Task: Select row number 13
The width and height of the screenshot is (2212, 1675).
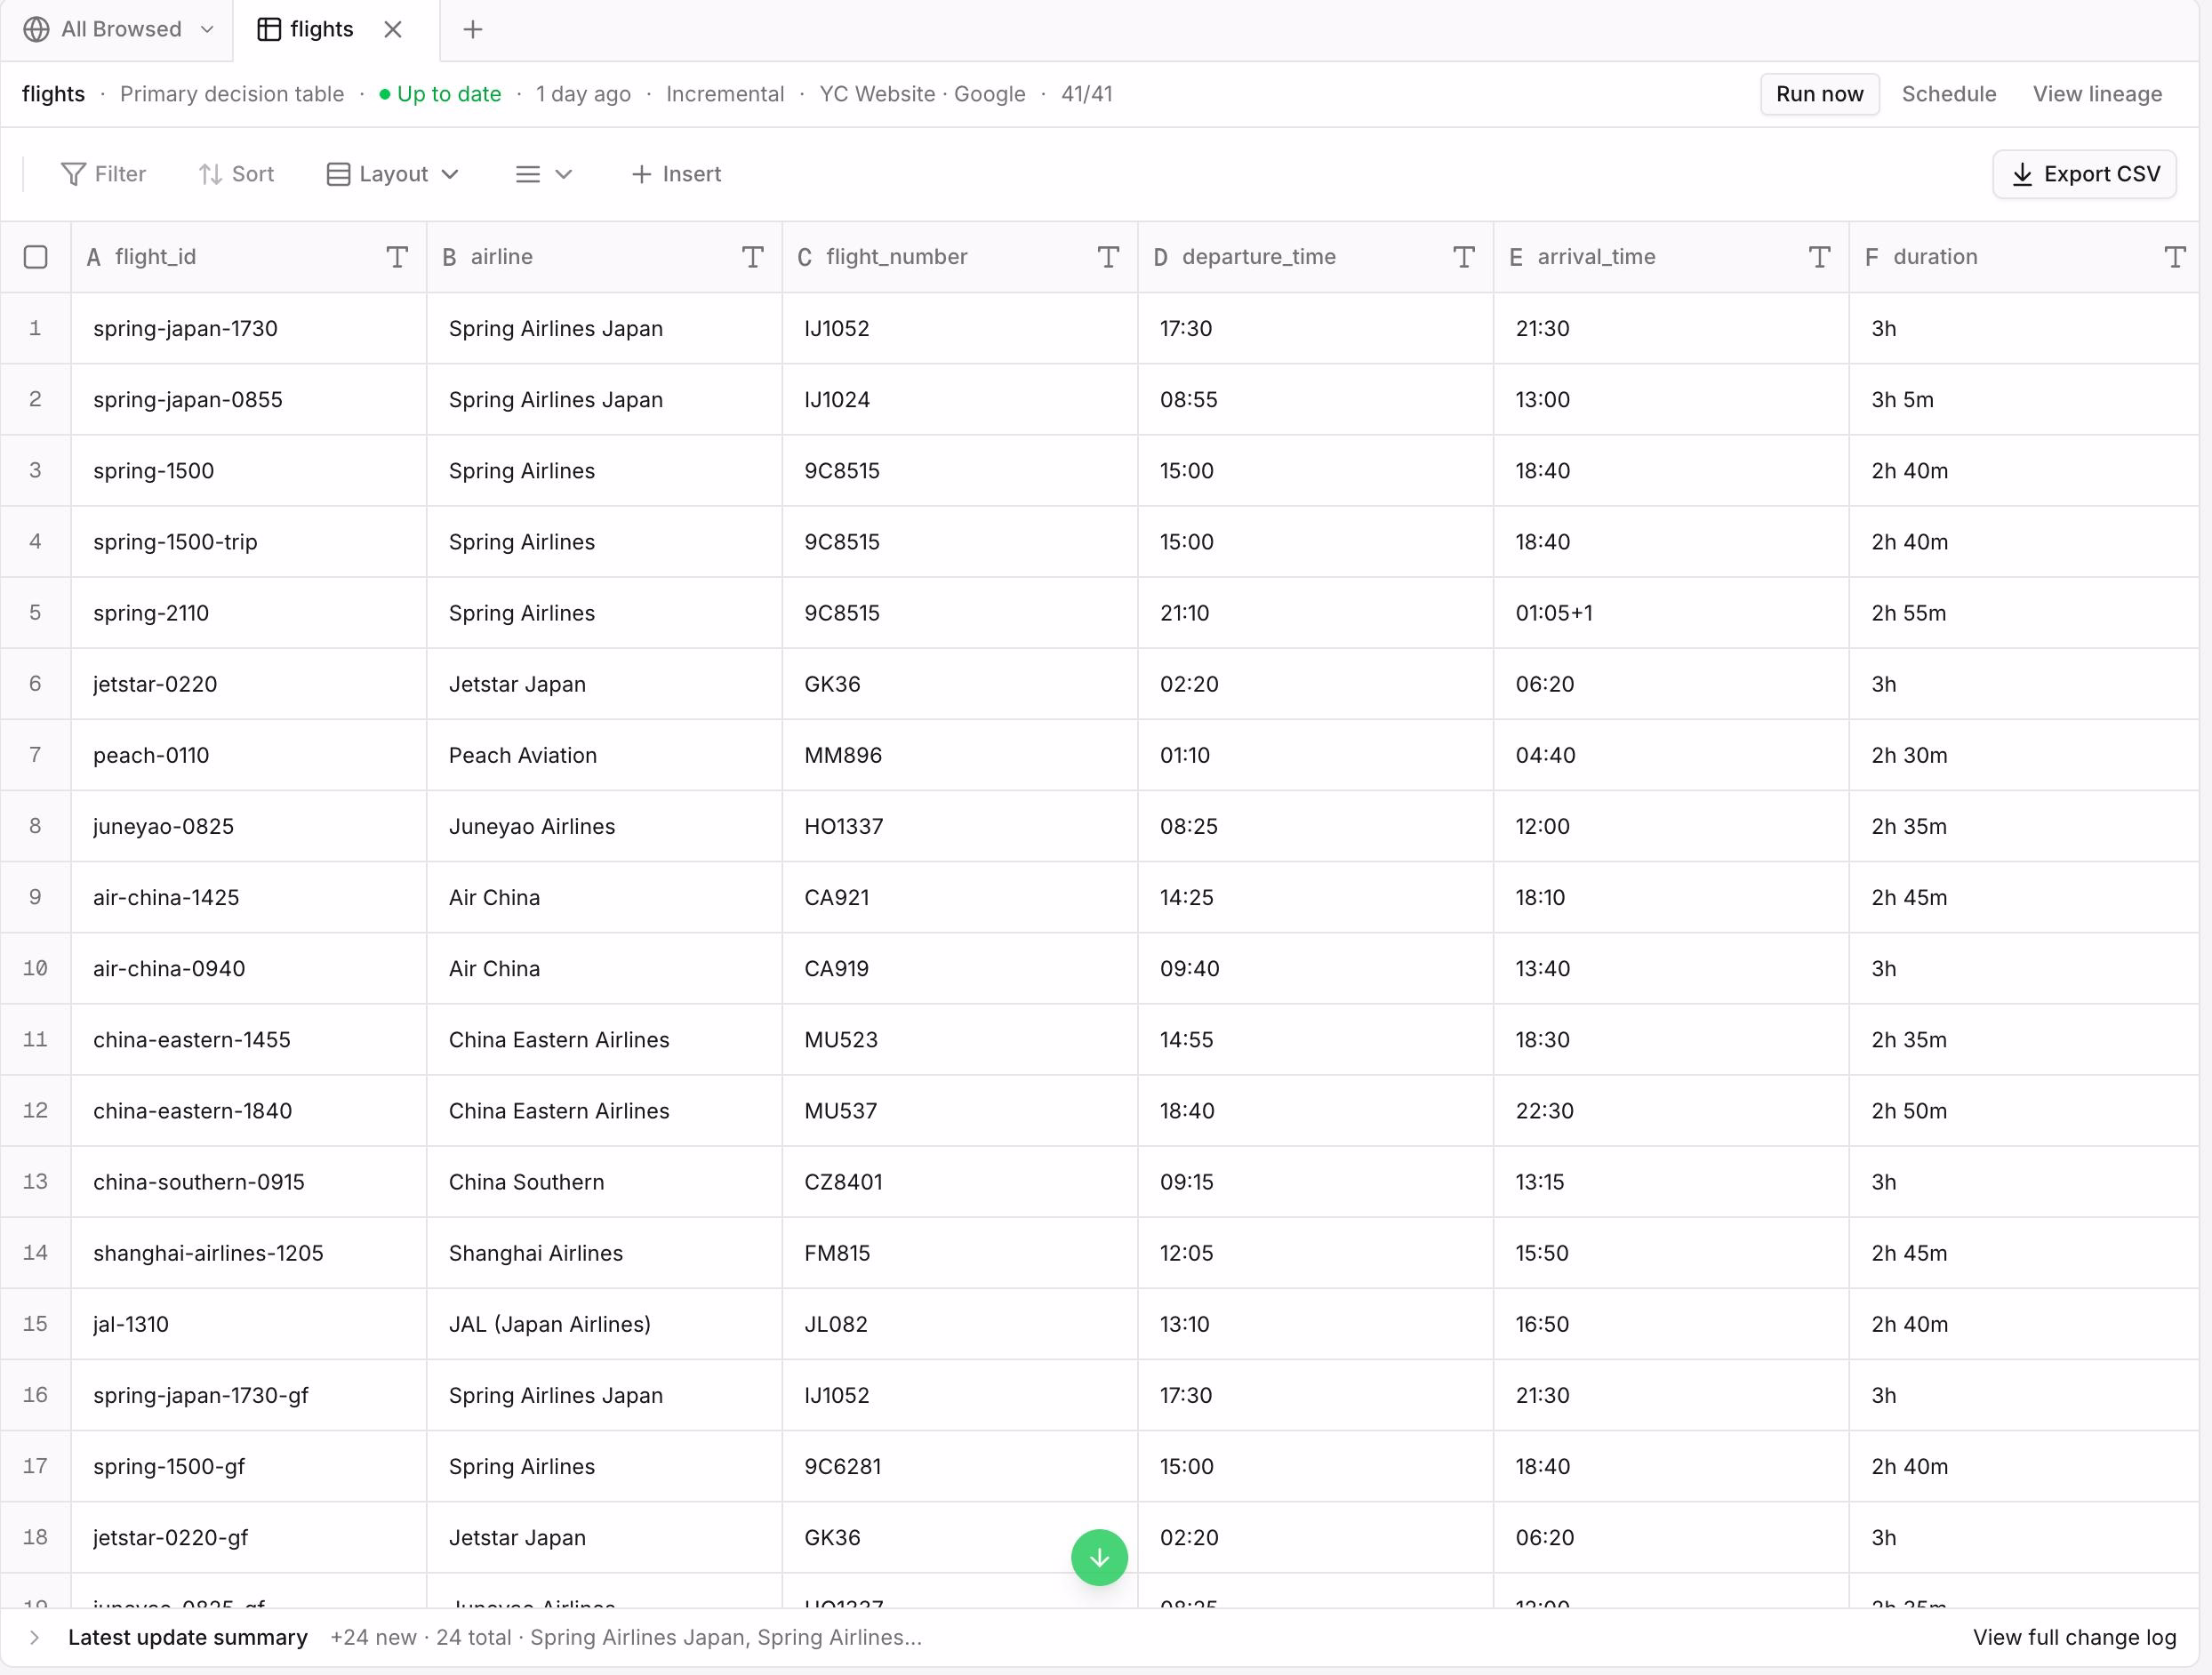Action: click(x=36, y=1182)
